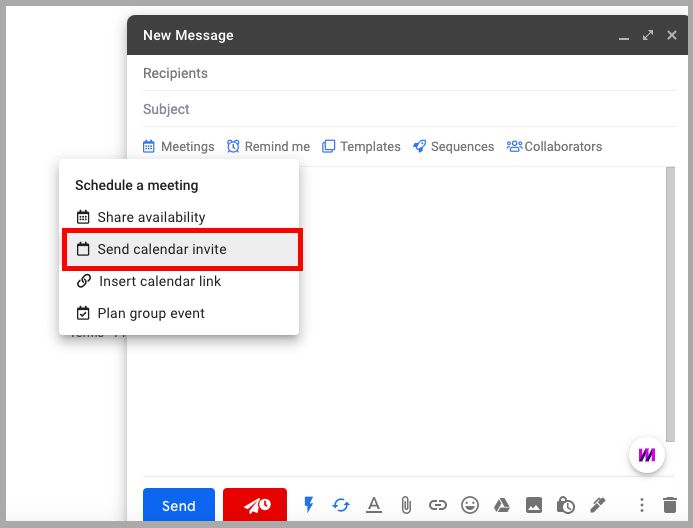Viewport: 693px width, 528px height.
Task: Attach a file with paperclip icon
Action: click(406, 505)
